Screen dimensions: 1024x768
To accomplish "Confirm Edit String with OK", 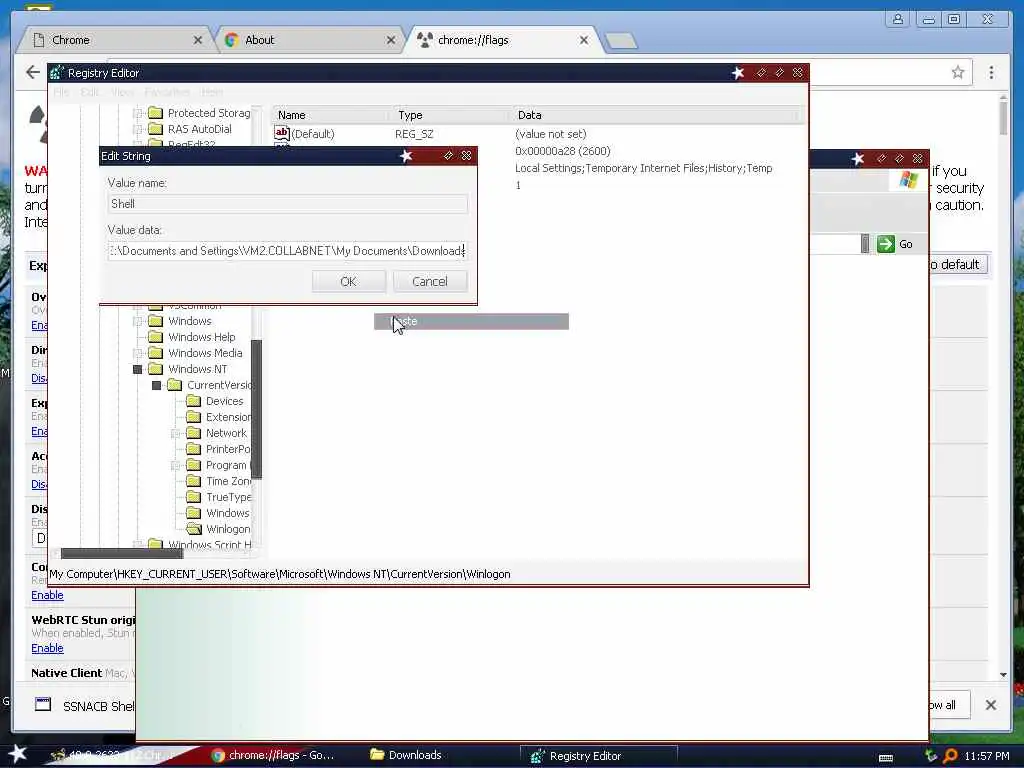I will (349, 281).
